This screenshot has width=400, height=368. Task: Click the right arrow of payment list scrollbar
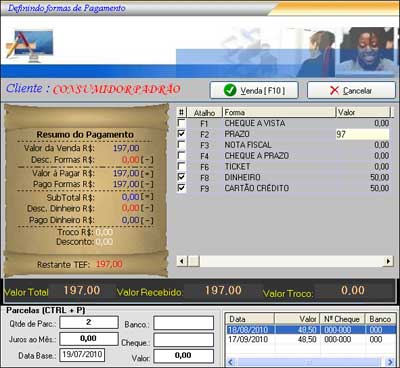(388, 261)
